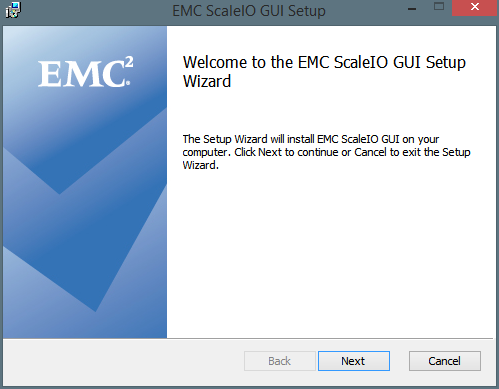The height and width of the screenshot is (389, 499).
Task: Click the gray footer area left of Back
Action: [123, 362]
